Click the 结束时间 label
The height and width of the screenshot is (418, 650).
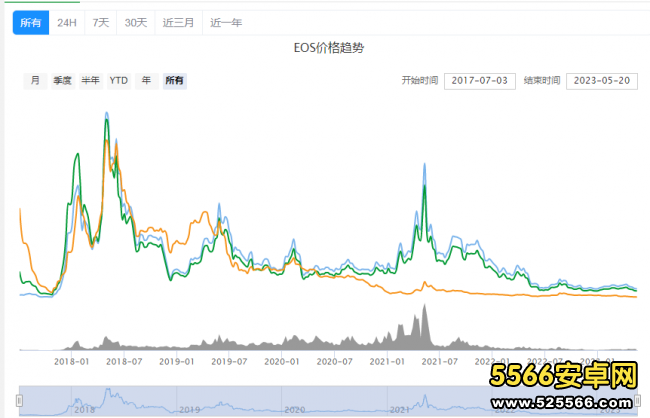point(542,80)
